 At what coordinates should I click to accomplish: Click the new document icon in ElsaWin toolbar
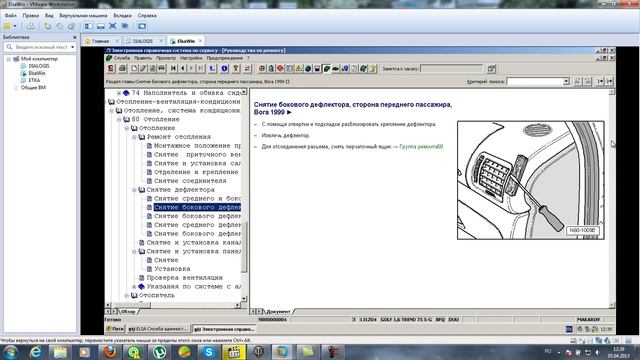tap(134, 69)
